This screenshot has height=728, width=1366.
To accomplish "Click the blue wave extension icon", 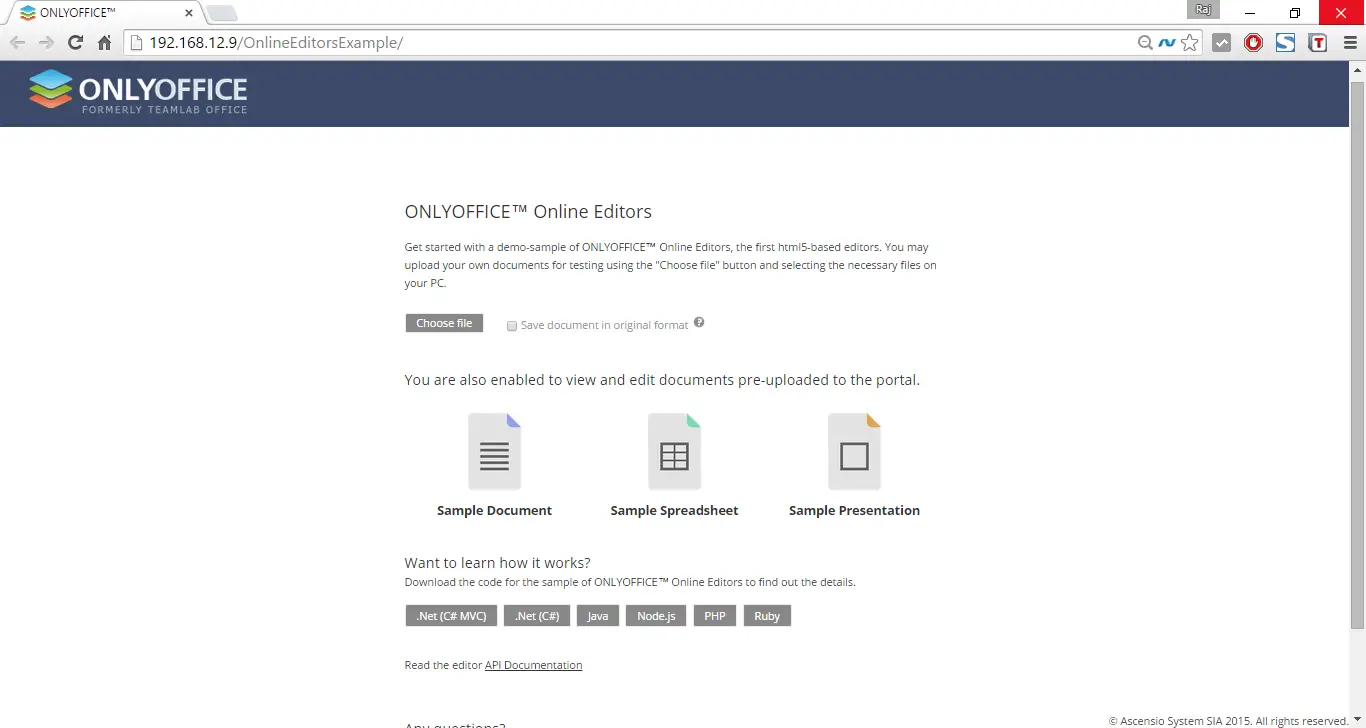I will [x=1167, y=43].
